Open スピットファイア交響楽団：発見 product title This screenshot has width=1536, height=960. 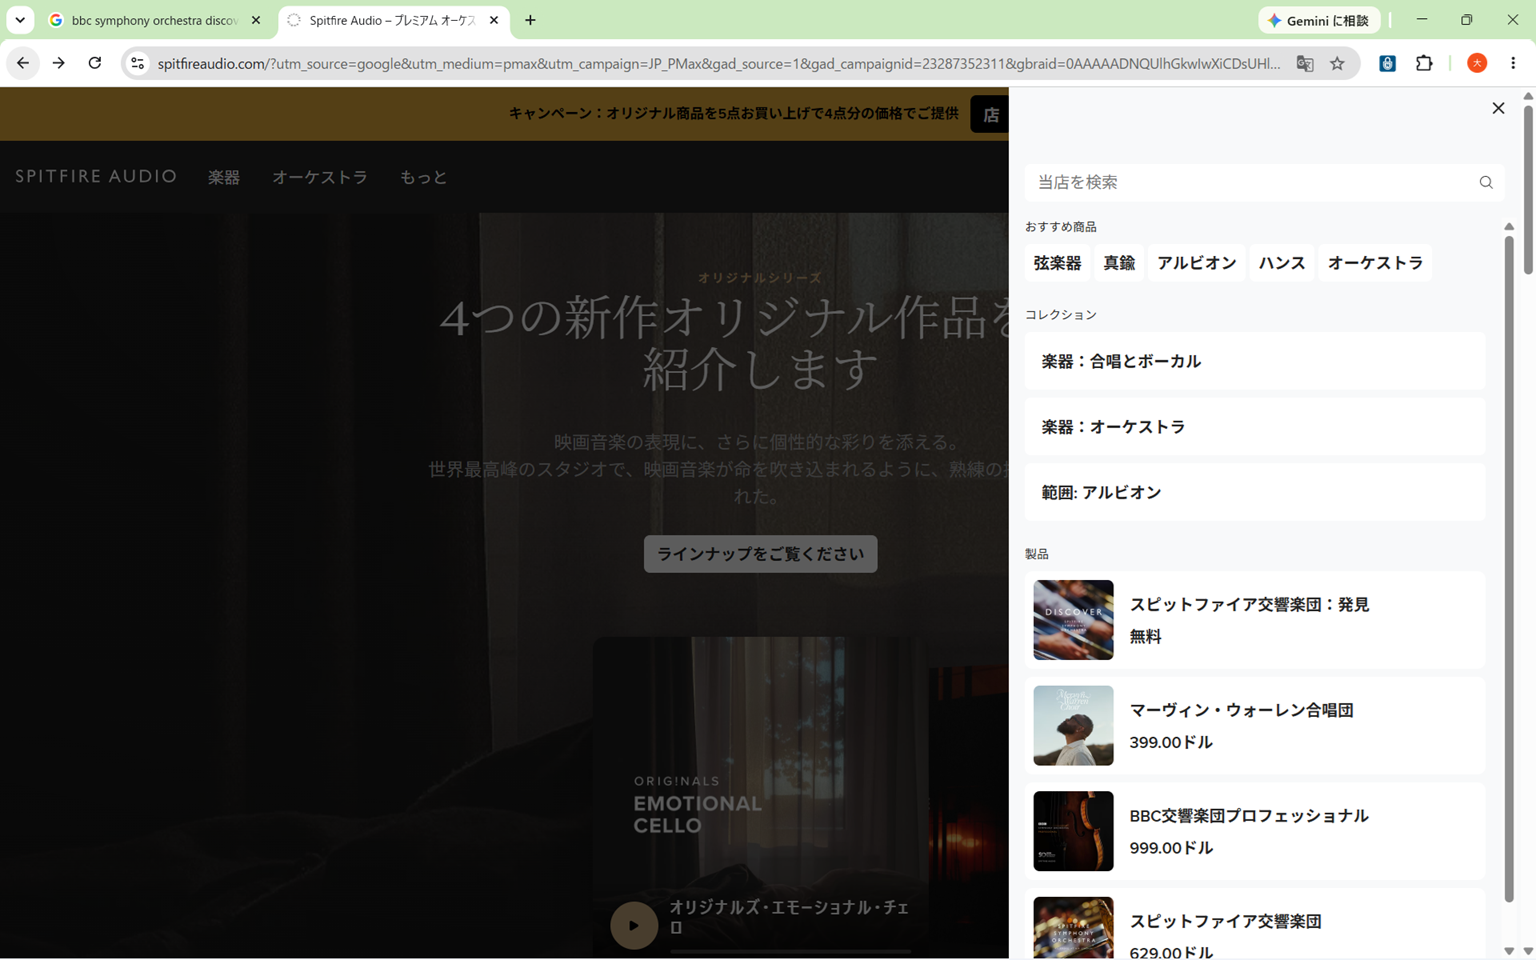click(x=1249, y=605)
